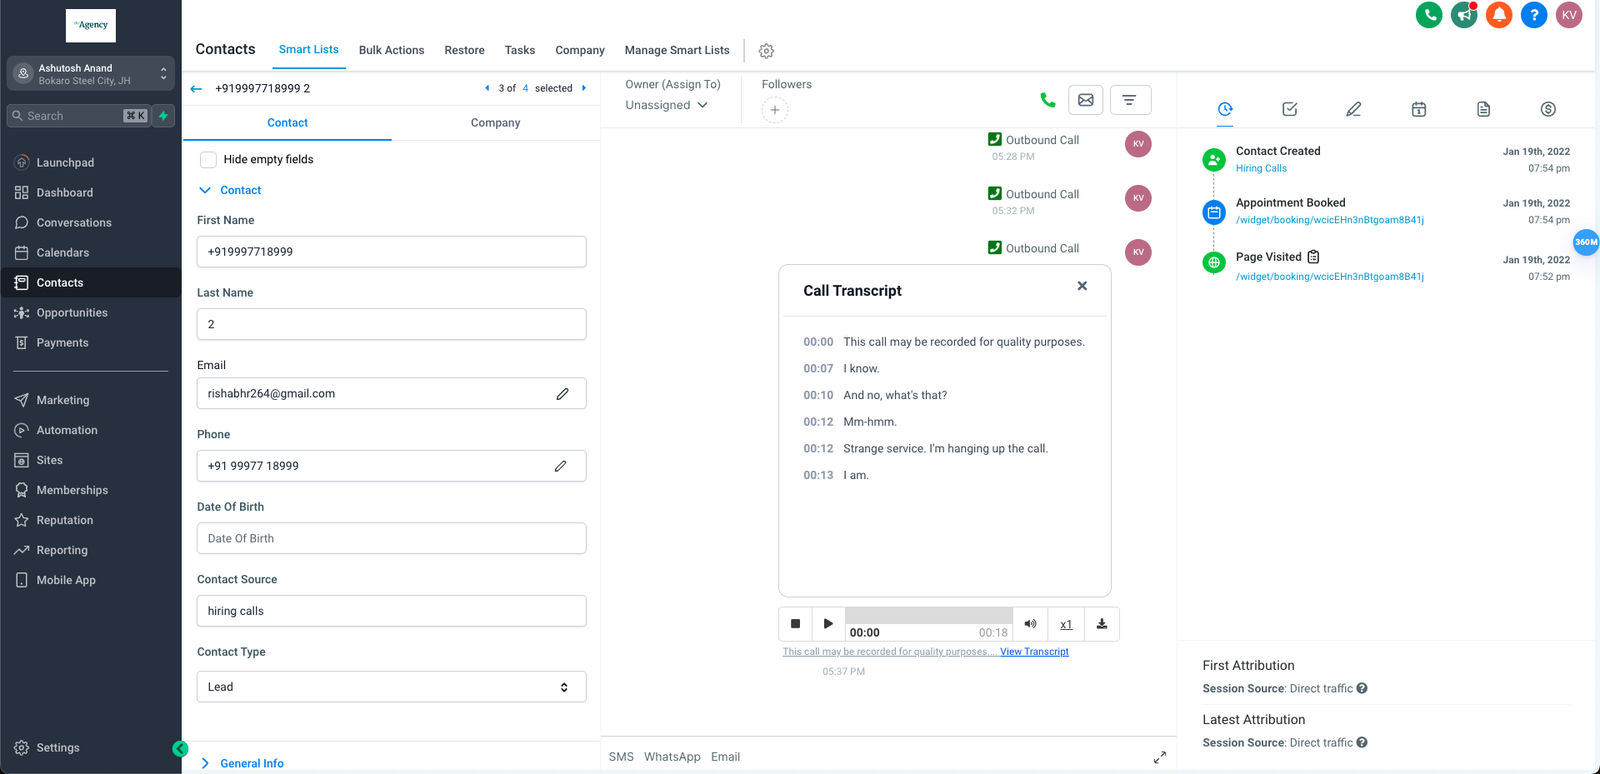
Task: Open the appointments calendar icon in right panel
Action: click(x=1418, y=109)
